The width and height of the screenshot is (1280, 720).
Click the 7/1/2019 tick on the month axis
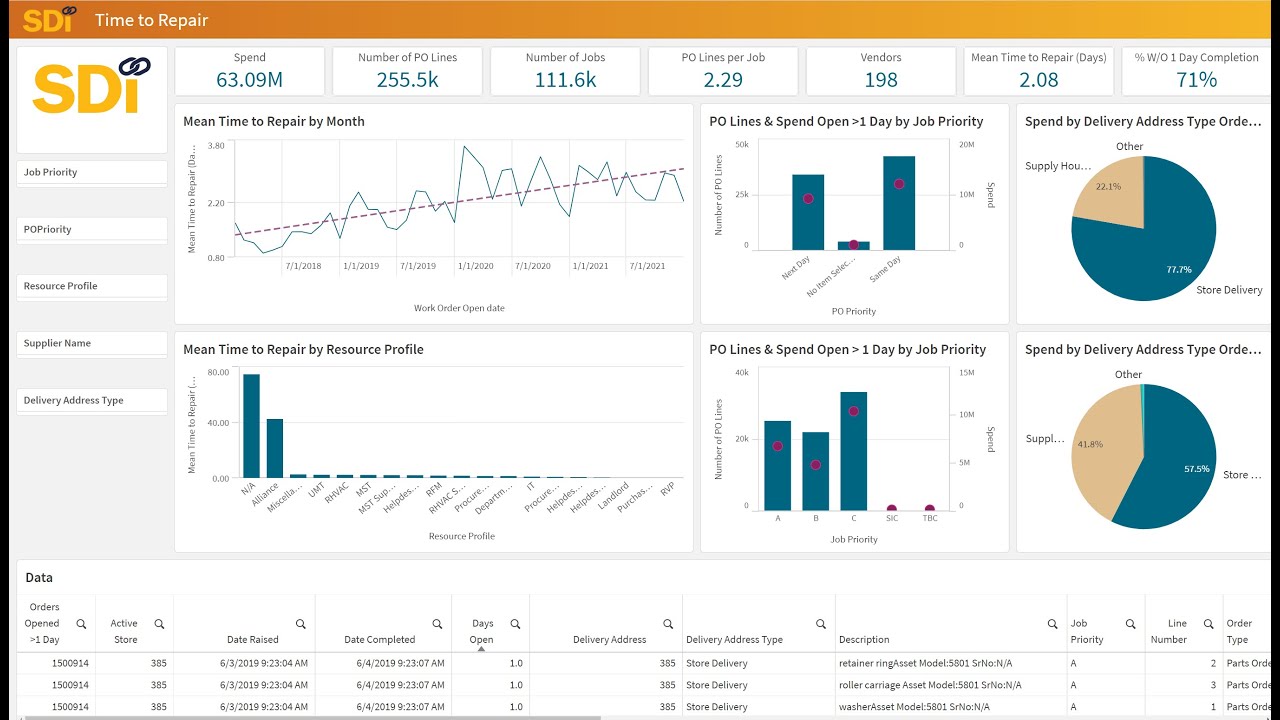click(x=418, y=266)
